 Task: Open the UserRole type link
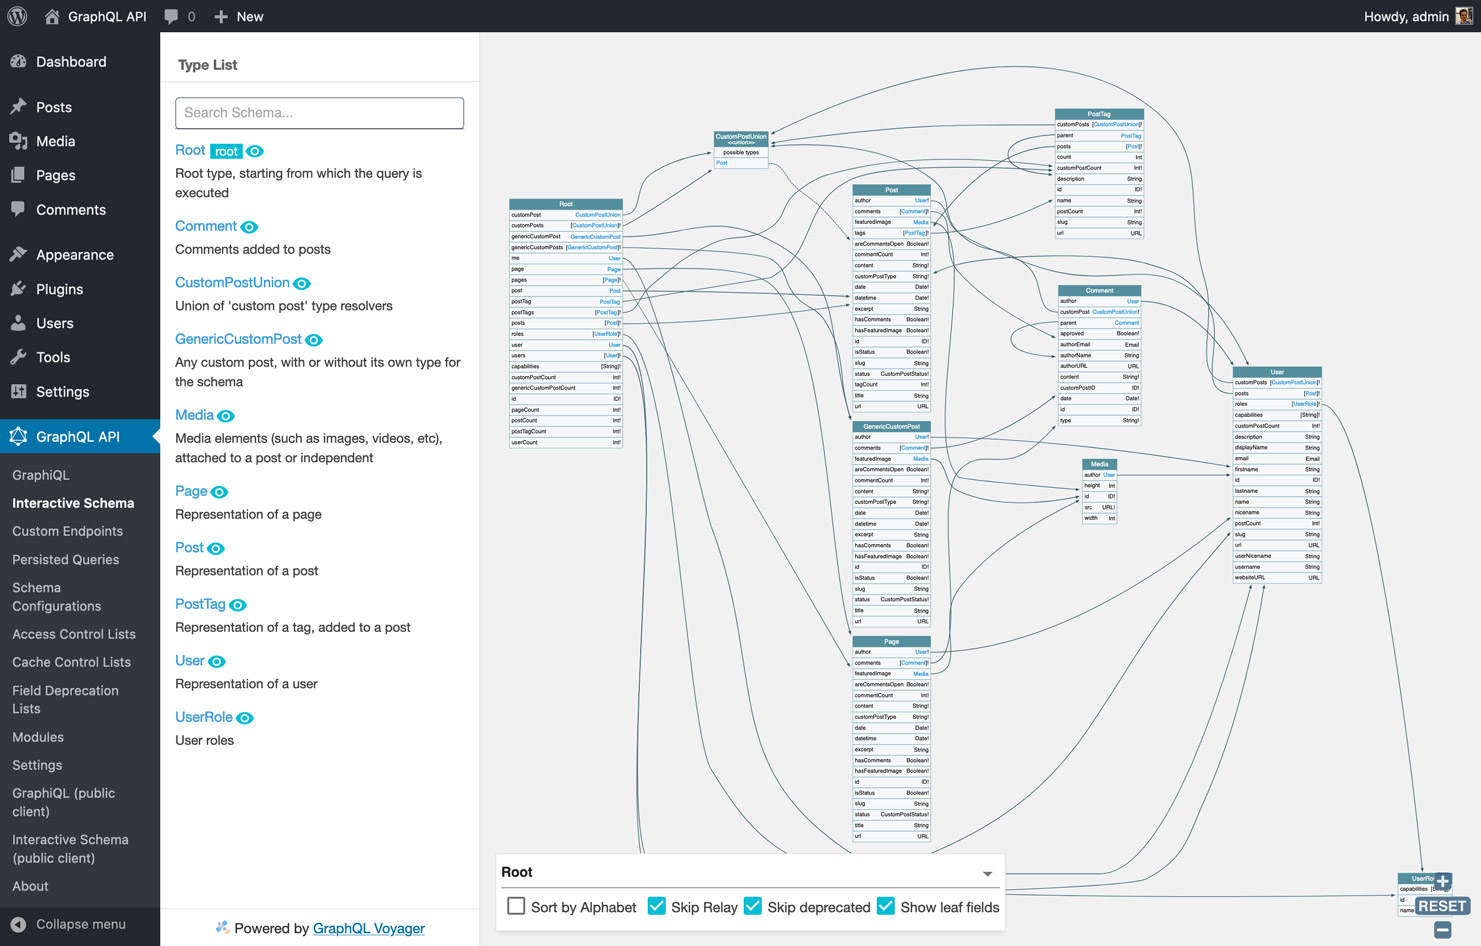204,717
